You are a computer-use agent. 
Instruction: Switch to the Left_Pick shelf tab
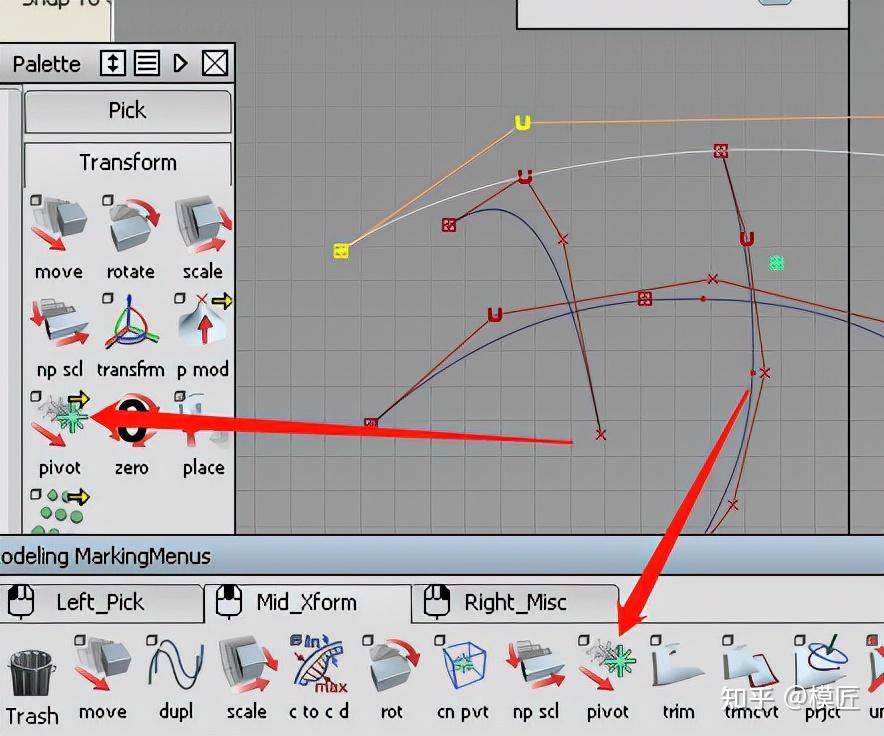pos(101,602)
